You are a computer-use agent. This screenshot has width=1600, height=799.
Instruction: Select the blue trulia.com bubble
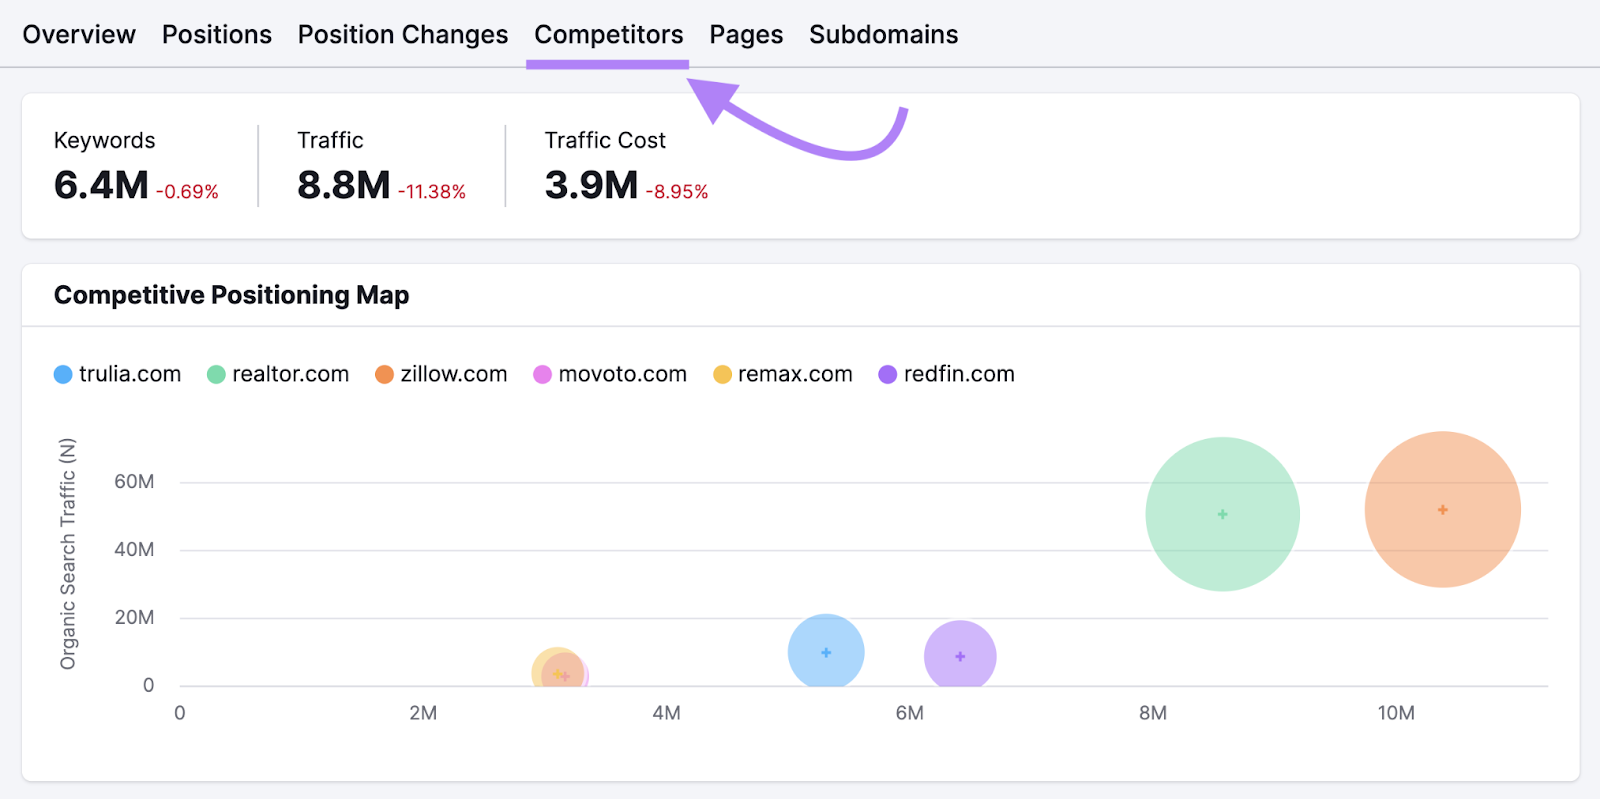pos(826,651)
